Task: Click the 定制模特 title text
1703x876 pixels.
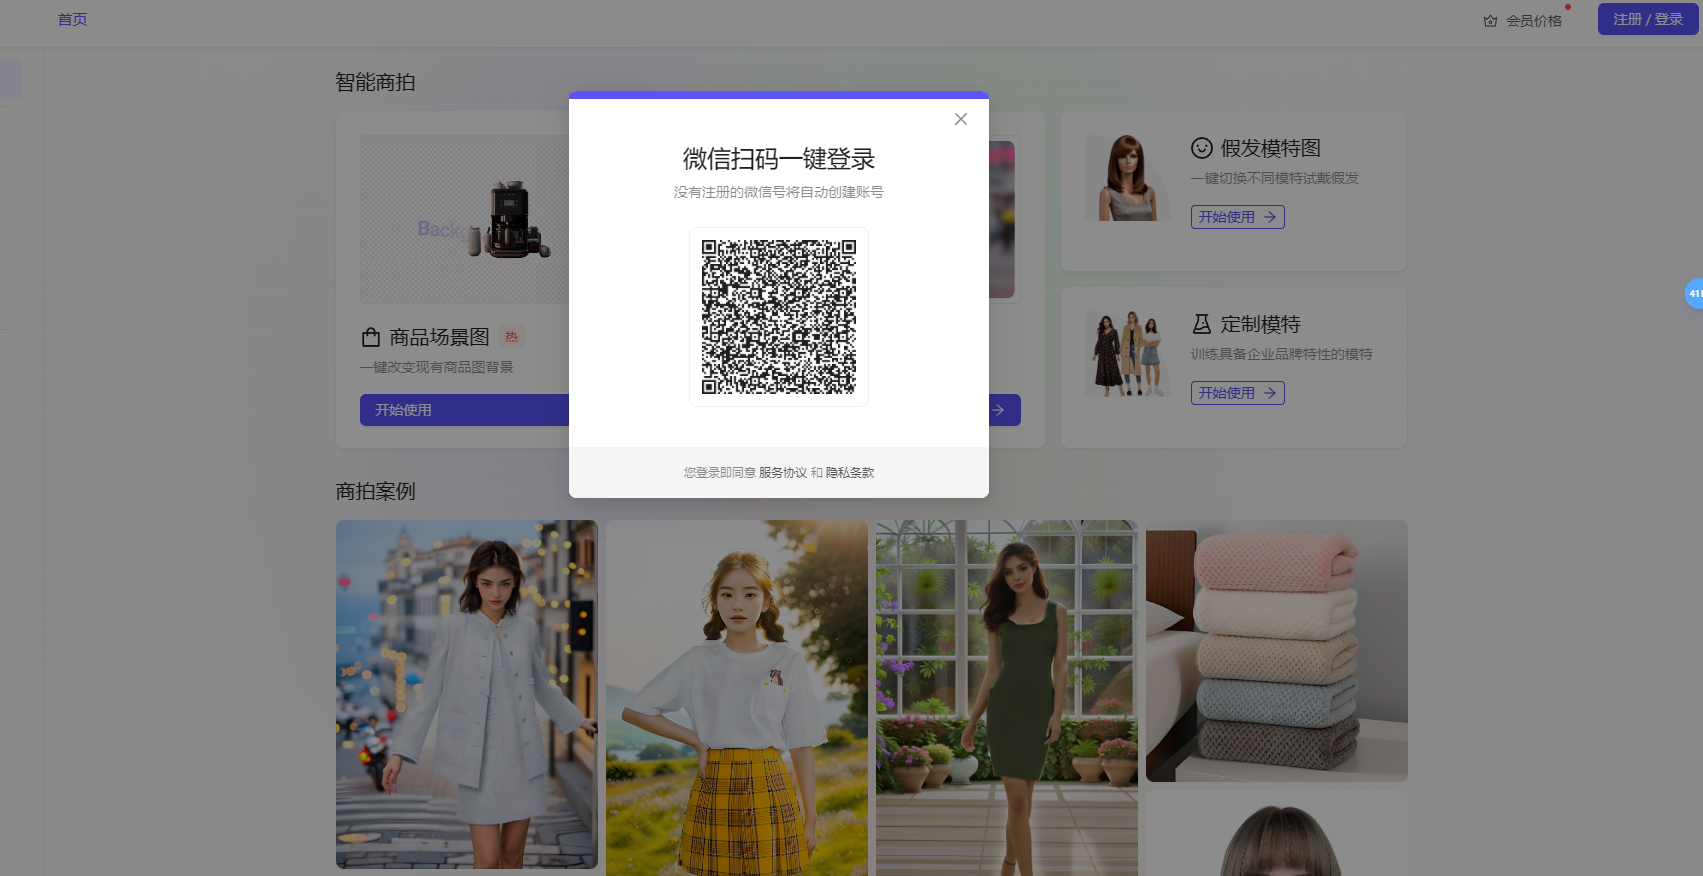Action: click(1261, 324)
